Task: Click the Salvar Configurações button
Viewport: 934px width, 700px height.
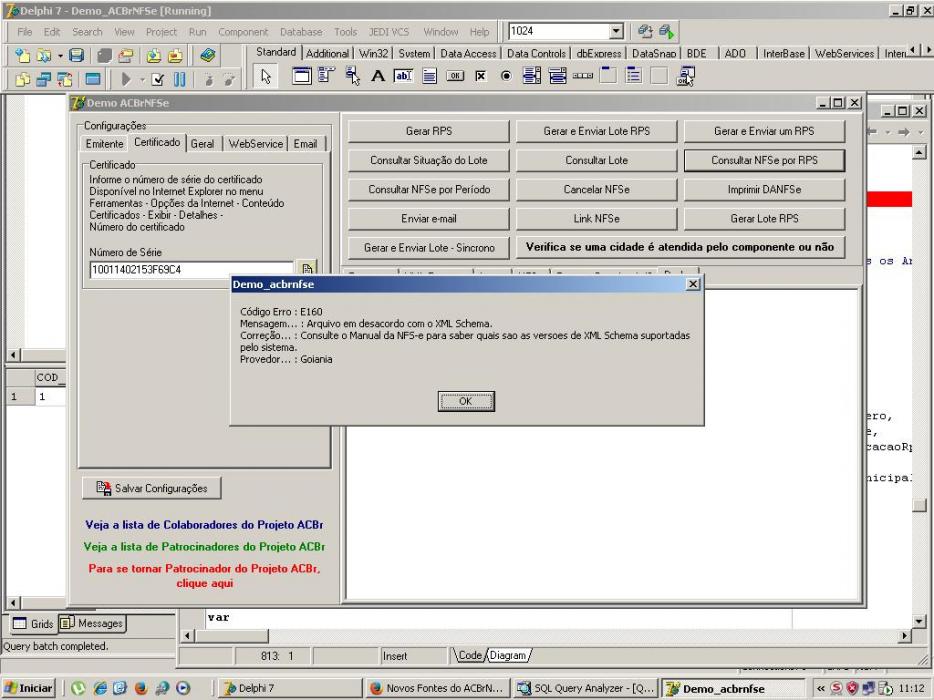Action: (152, 488)
